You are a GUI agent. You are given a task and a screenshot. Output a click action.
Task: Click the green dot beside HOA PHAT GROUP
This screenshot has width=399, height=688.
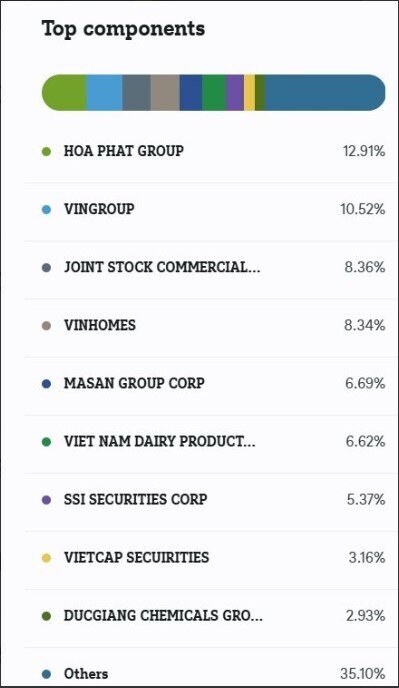(47, 151)
